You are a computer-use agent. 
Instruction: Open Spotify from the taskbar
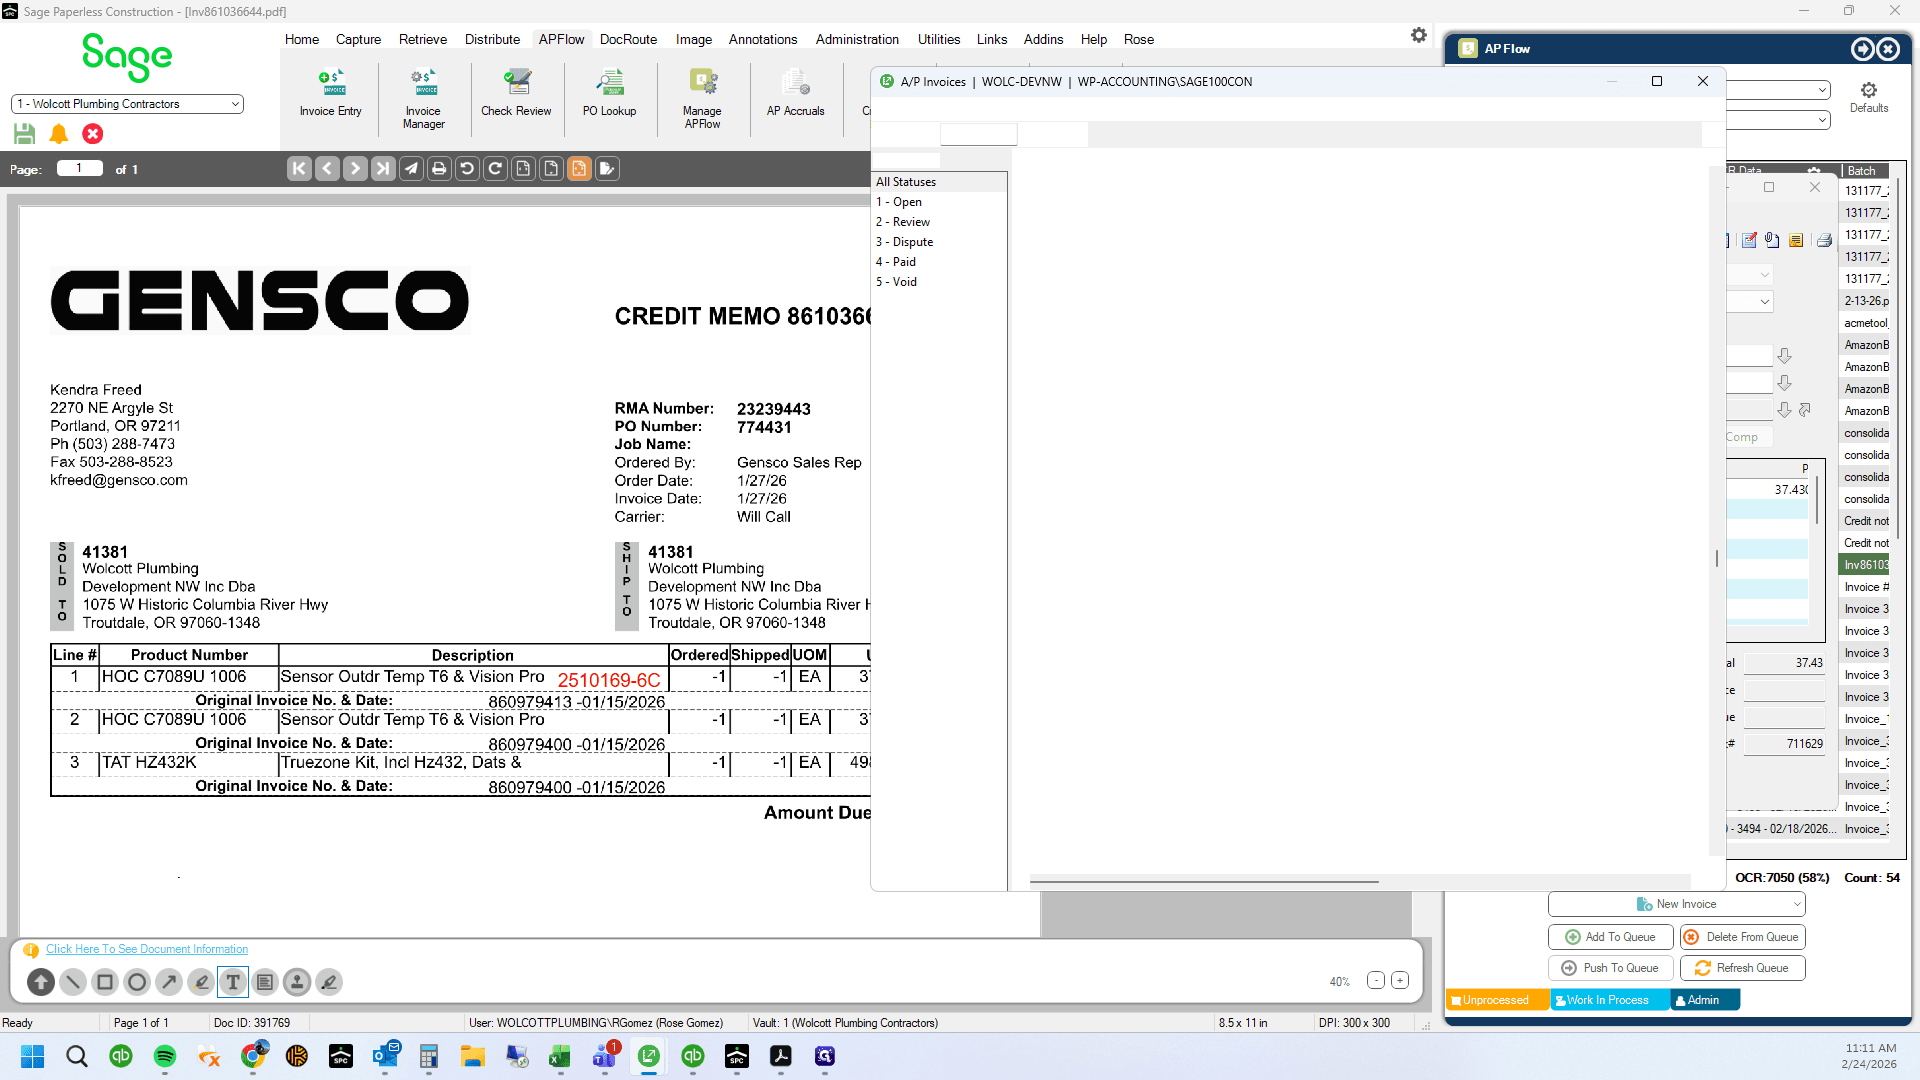click(x=165, y=1056)
